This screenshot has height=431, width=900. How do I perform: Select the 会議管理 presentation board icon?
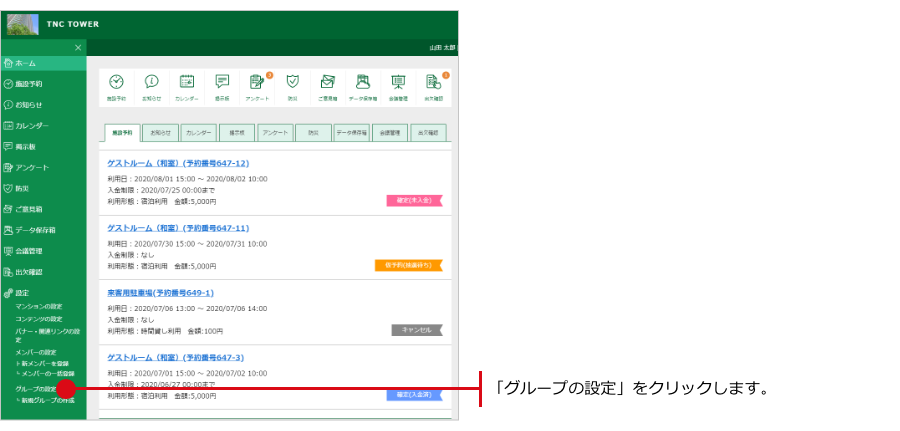tap(398, 84)
